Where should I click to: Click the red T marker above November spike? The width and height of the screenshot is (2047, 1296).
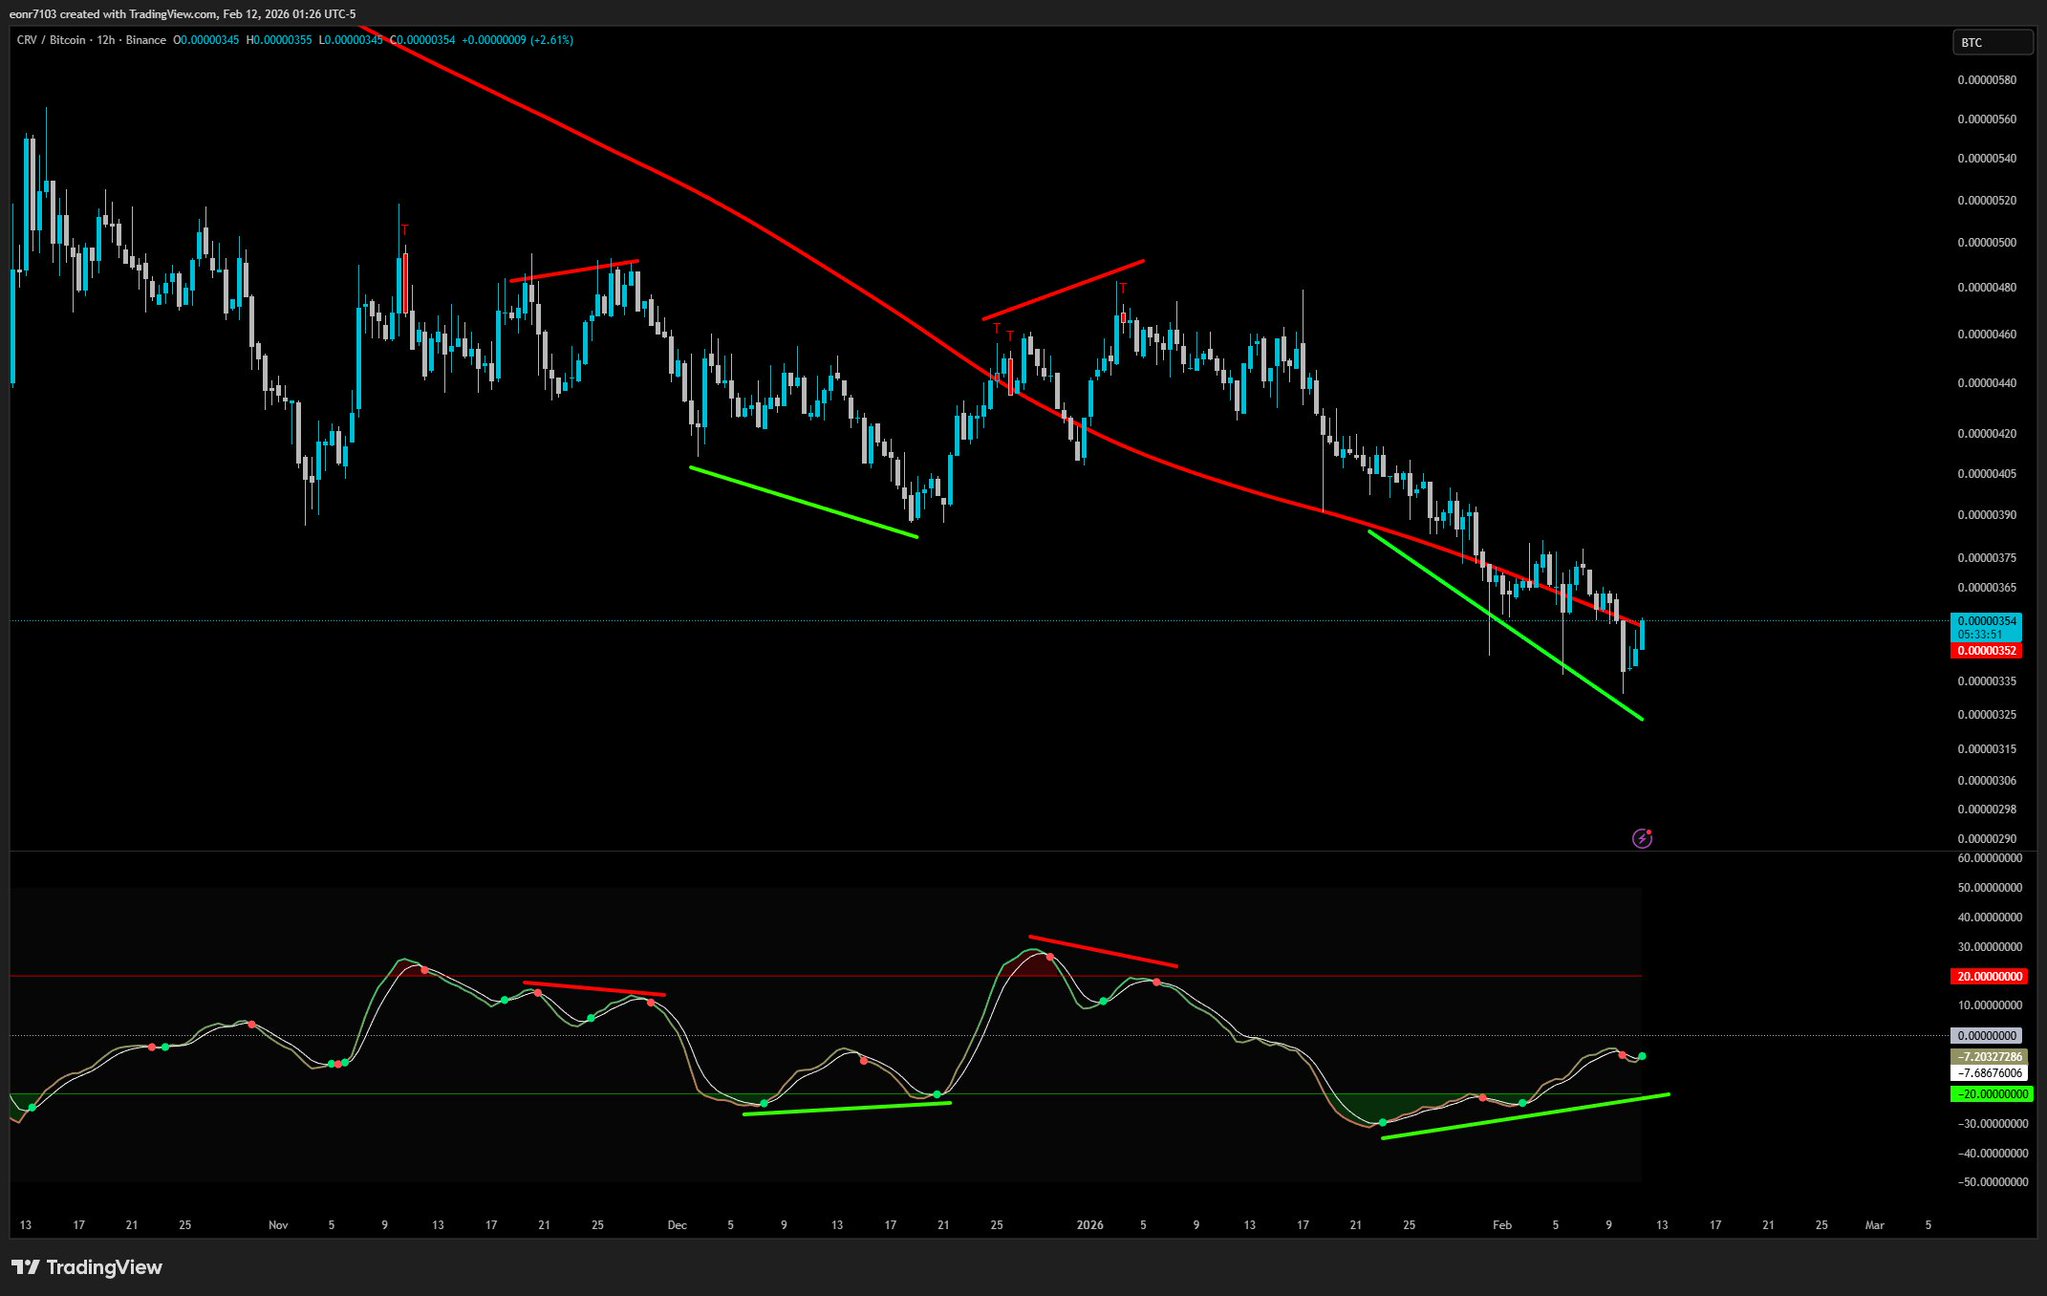pyautogui.click(x=404, y=230)
